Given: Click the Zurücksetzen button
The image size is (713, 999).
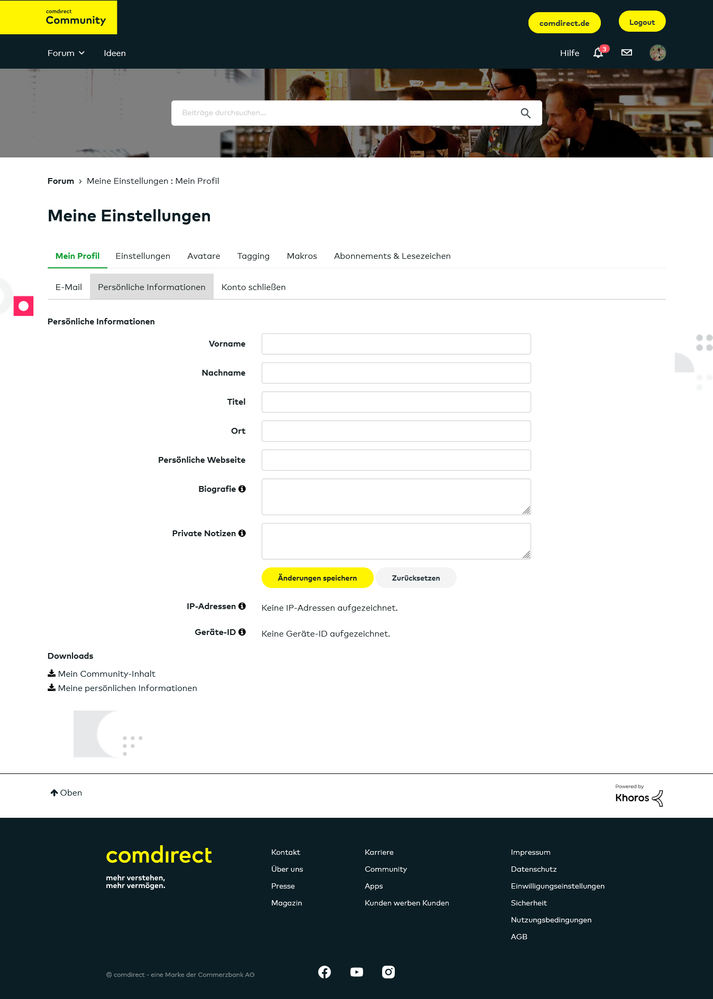Looking at the screenshot, I should [416, 578].
